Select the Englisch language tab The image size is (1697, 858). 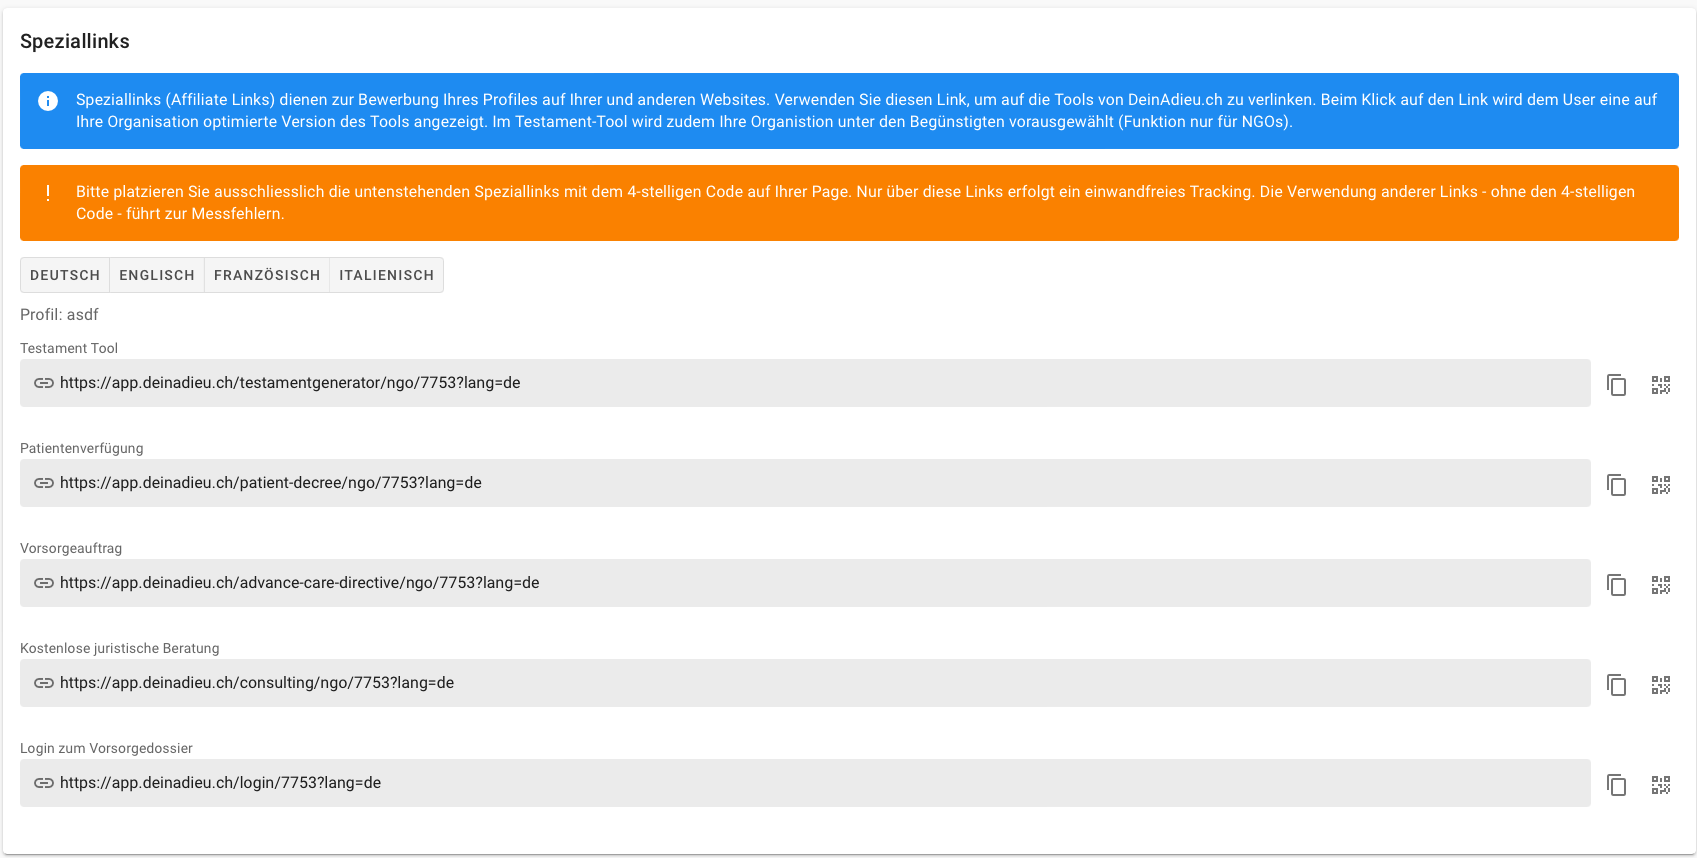click(x=157, y=275)
